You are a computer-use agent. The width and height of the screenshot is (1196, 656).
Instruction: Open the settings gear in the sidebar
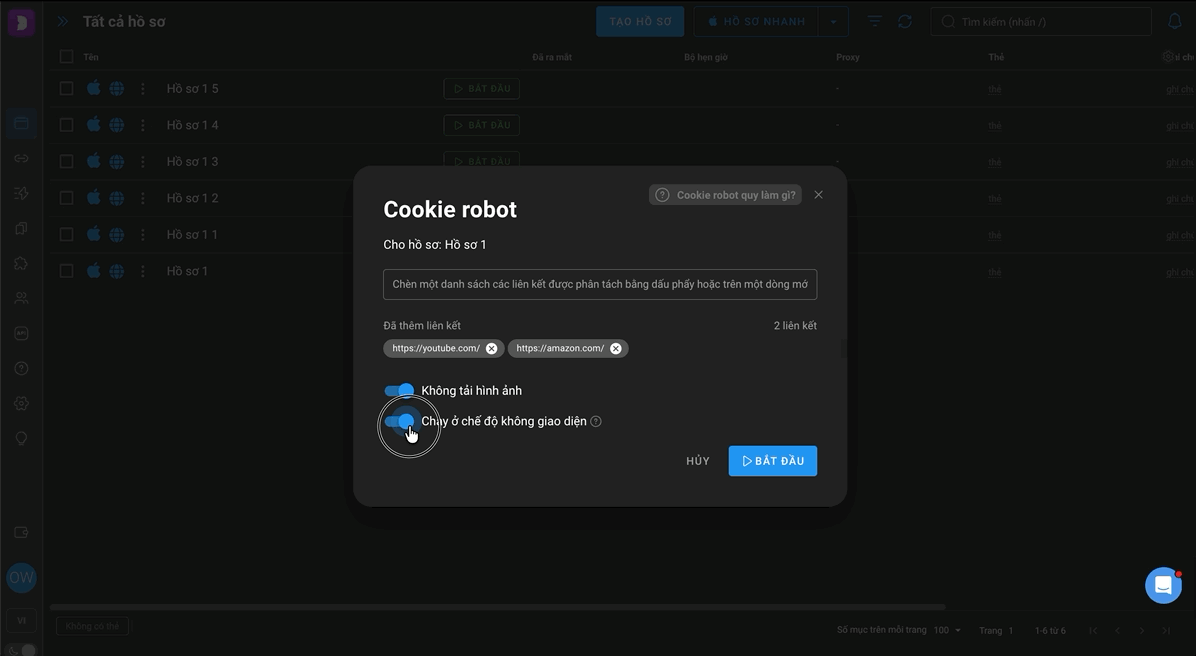(x=21, y=404)
